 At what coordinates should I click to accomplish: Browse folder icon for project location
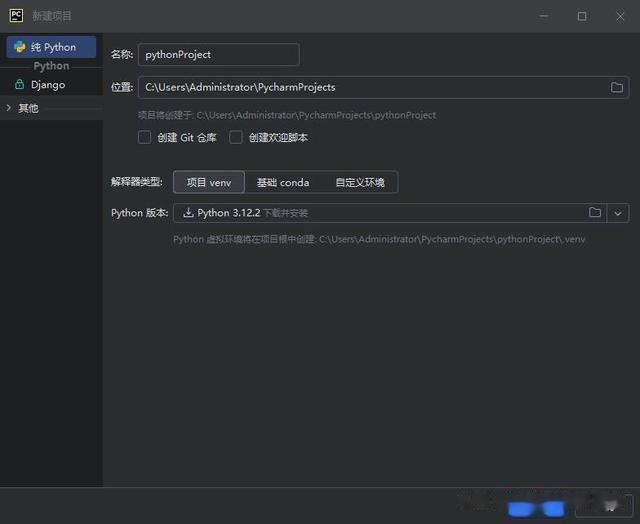tap(616, 87)
